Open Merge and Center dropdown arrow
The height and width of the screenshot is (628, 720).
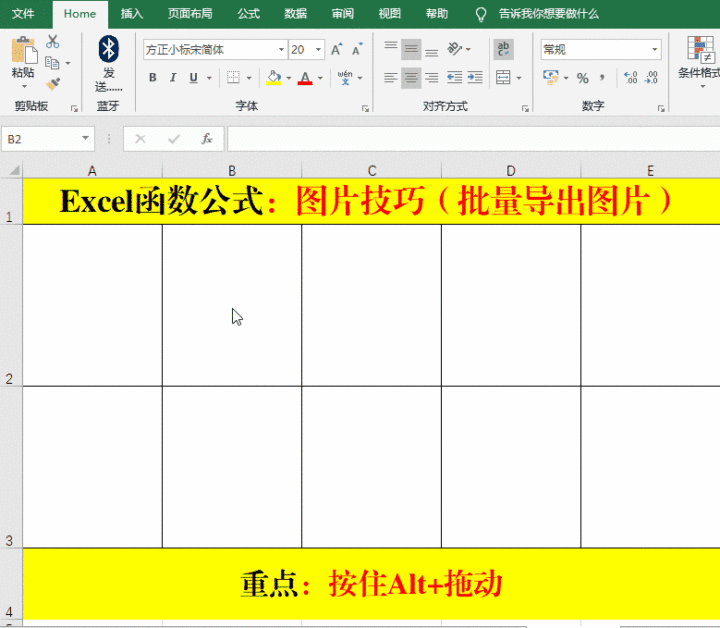click(x=519, y=78)
